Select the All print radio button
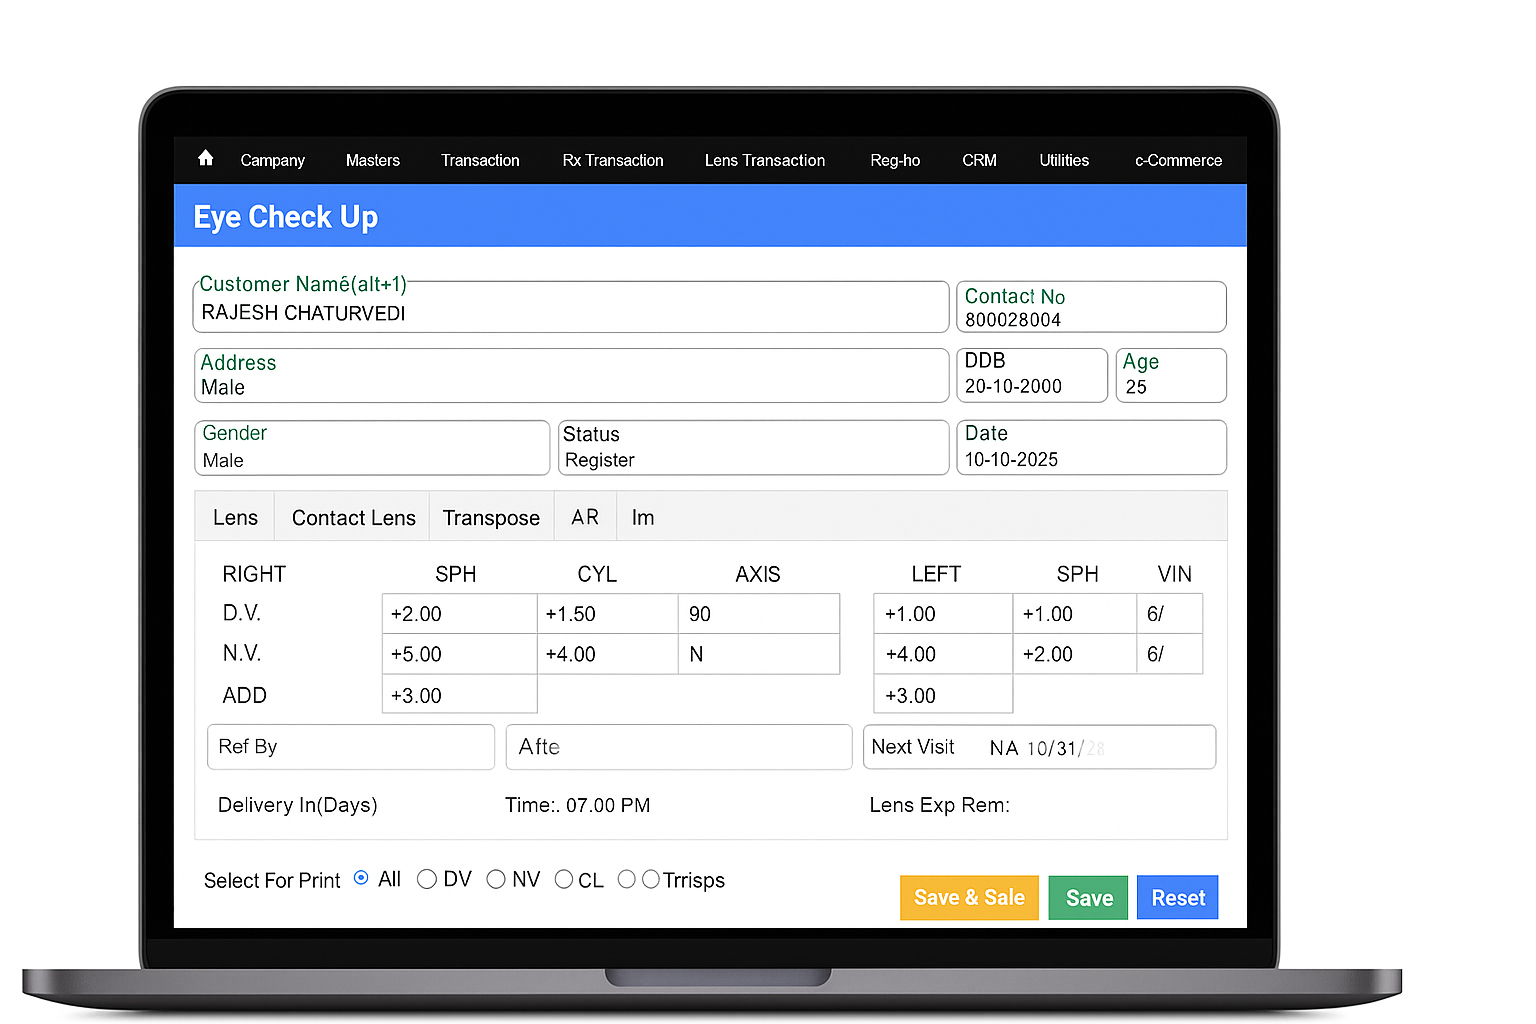This screenshot has width=1536, height=1024. (361, 878)
